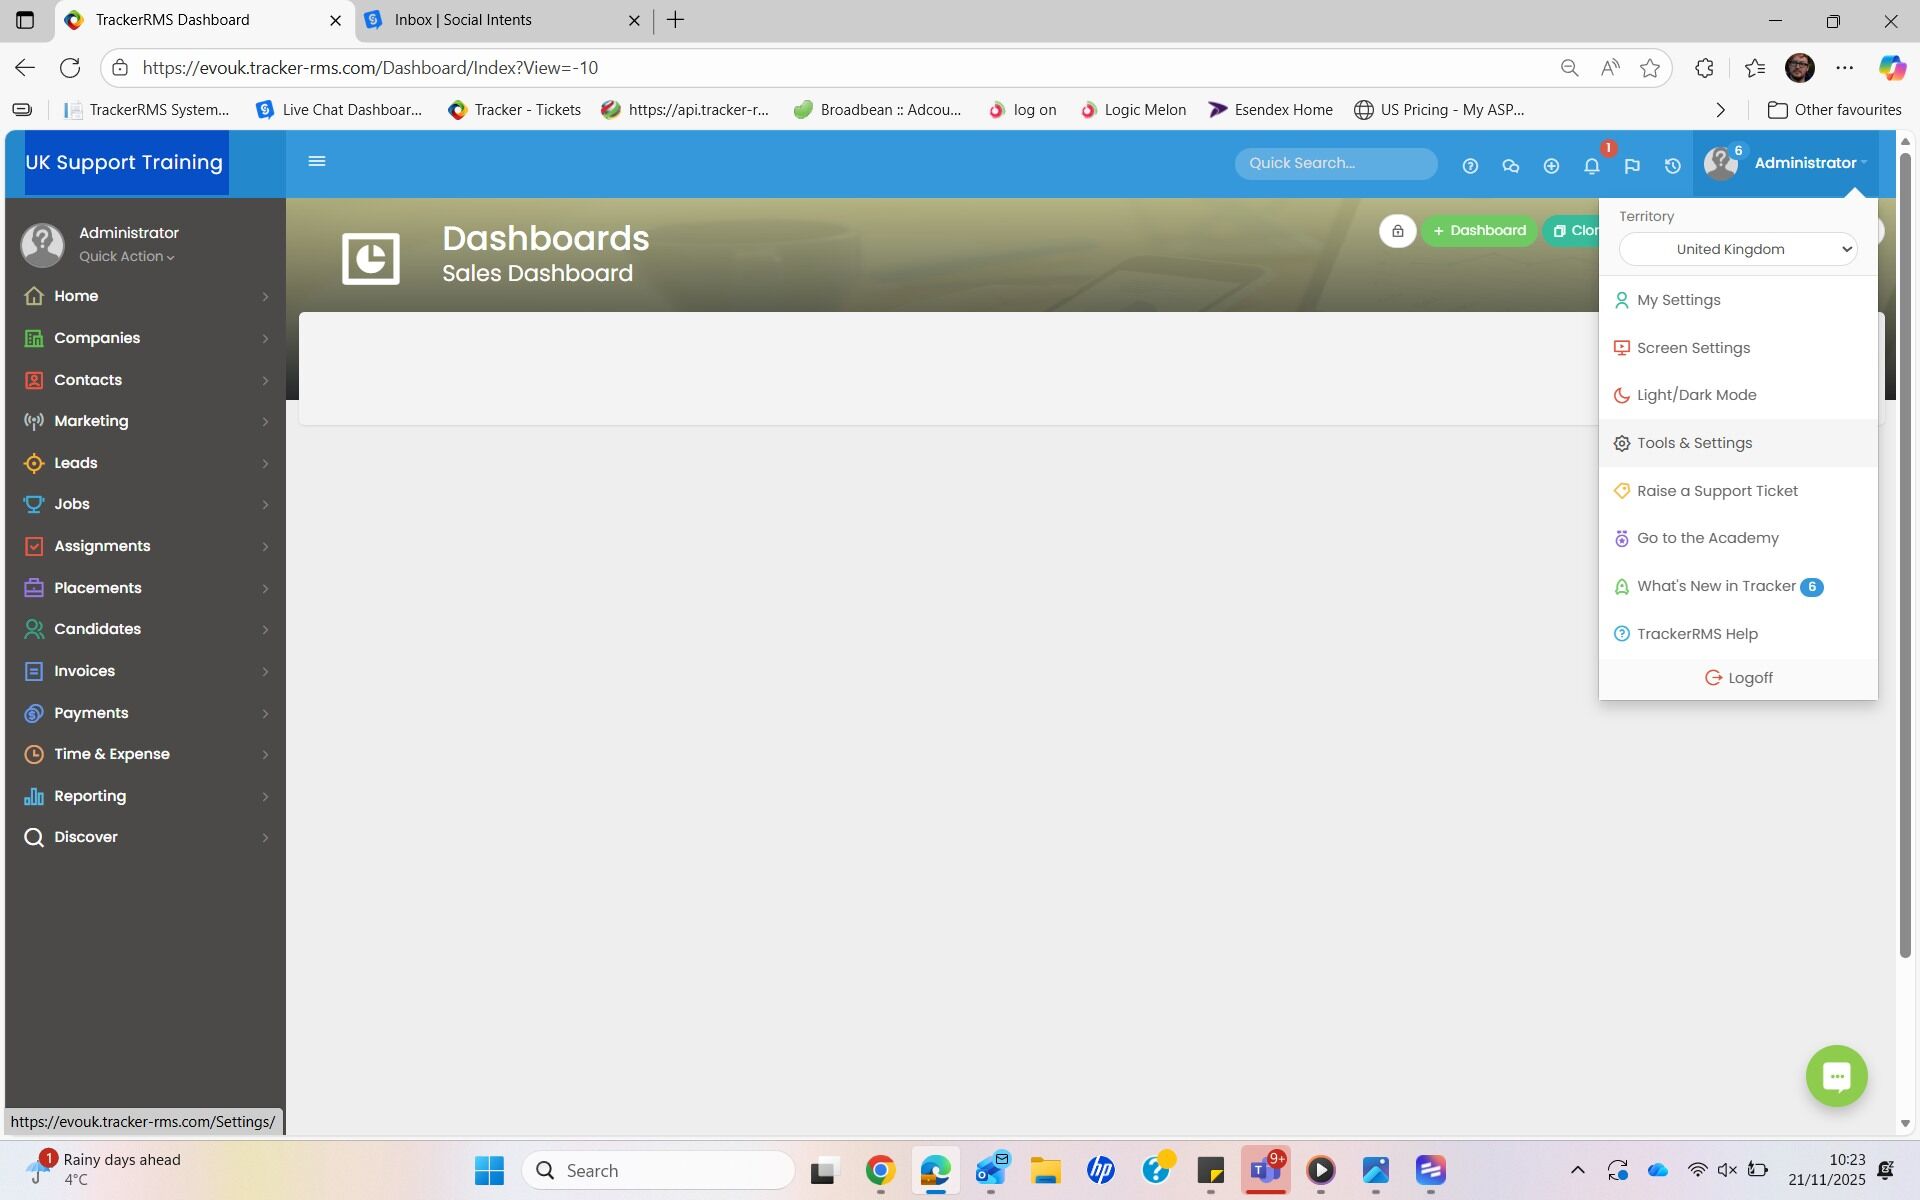Click the plus circle add icon in header
Screen dimensions: 1920x1200
click(x=1551, y=166)
